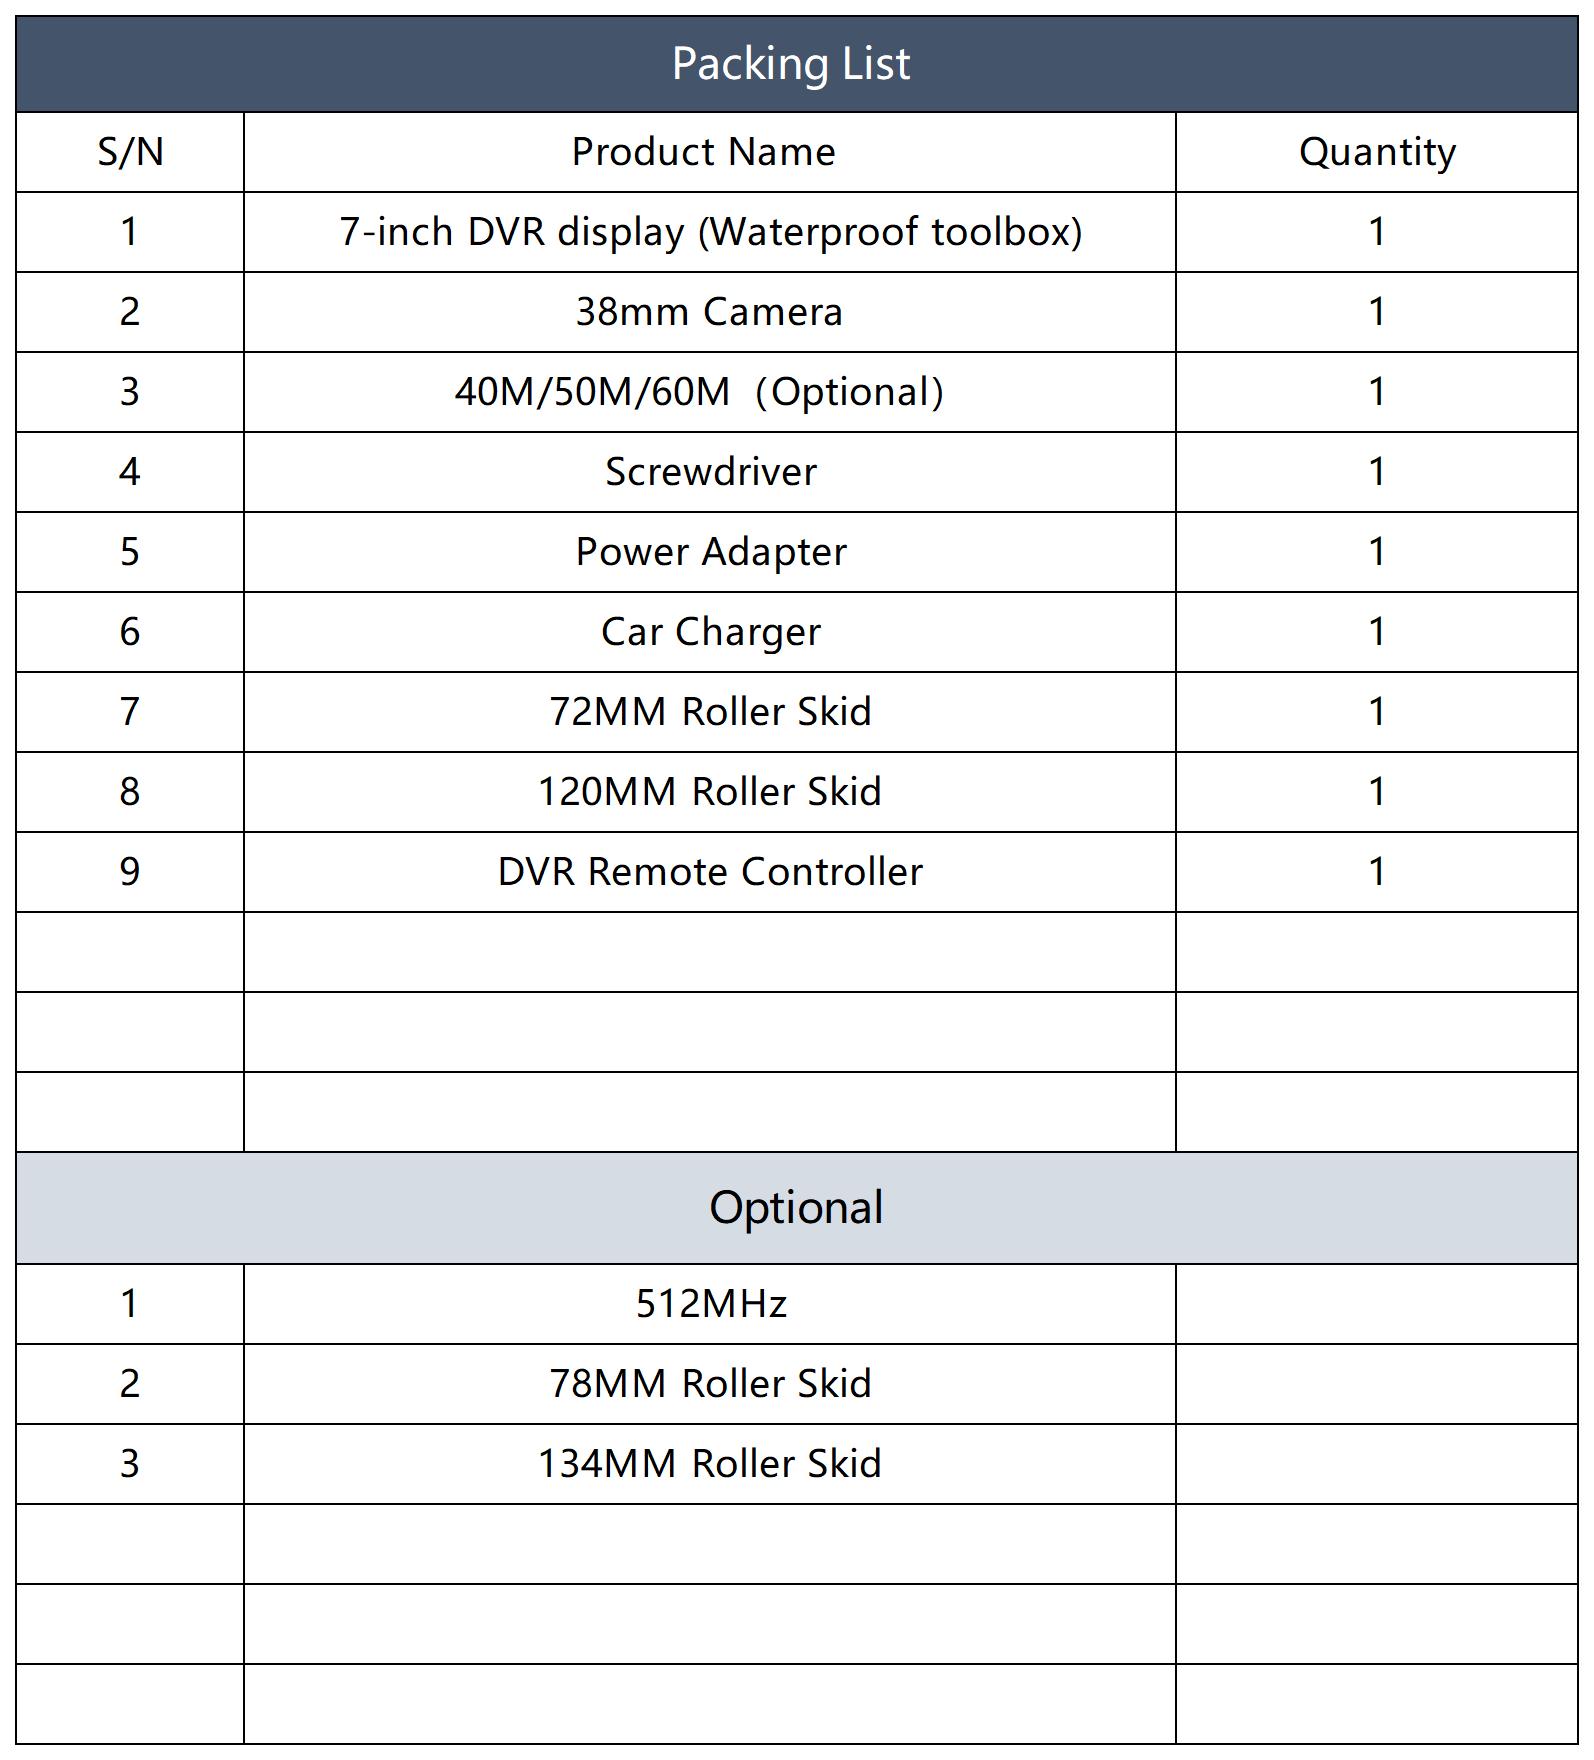Click the 7-inch DVR display cell
The image size is (1594, 1760).
[x=710, y=232]
